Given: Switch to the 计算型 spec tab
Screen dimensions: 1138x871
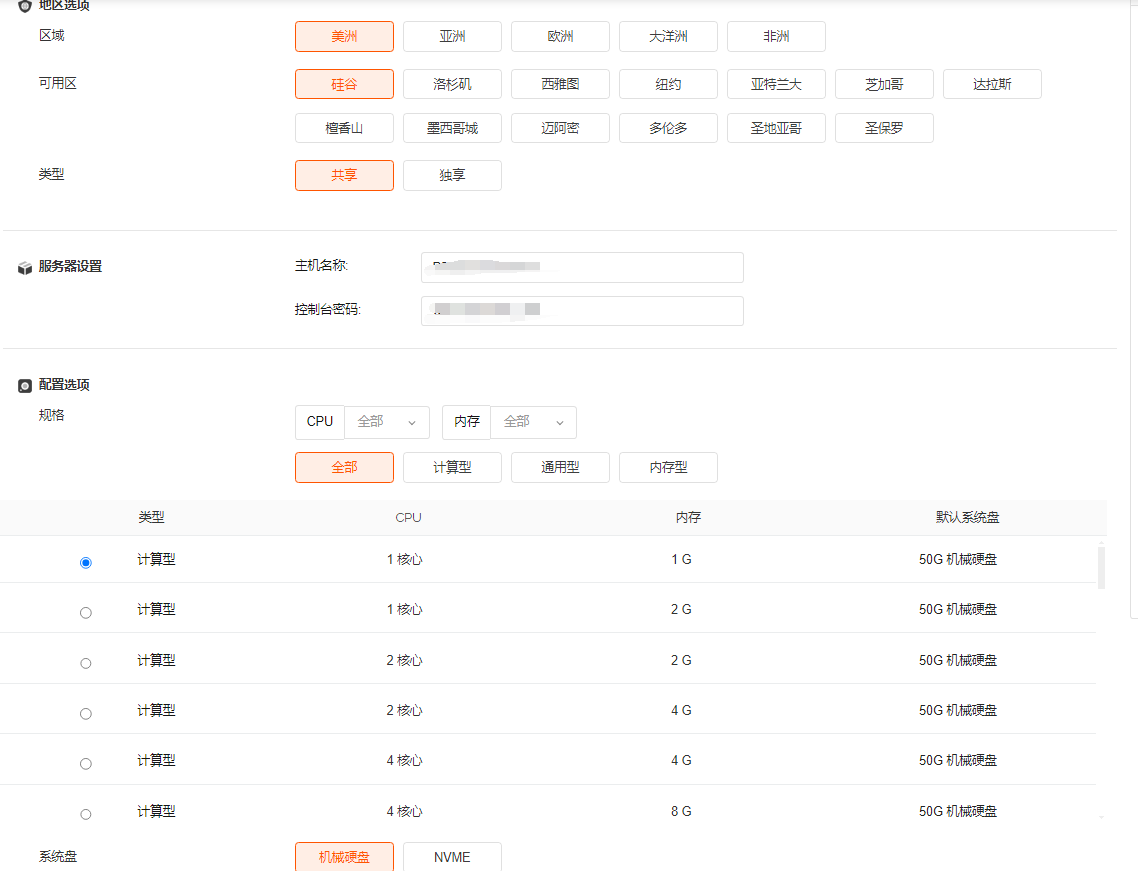Looking at the screenshot, I should pyautogui.click(x=452, y=468).
